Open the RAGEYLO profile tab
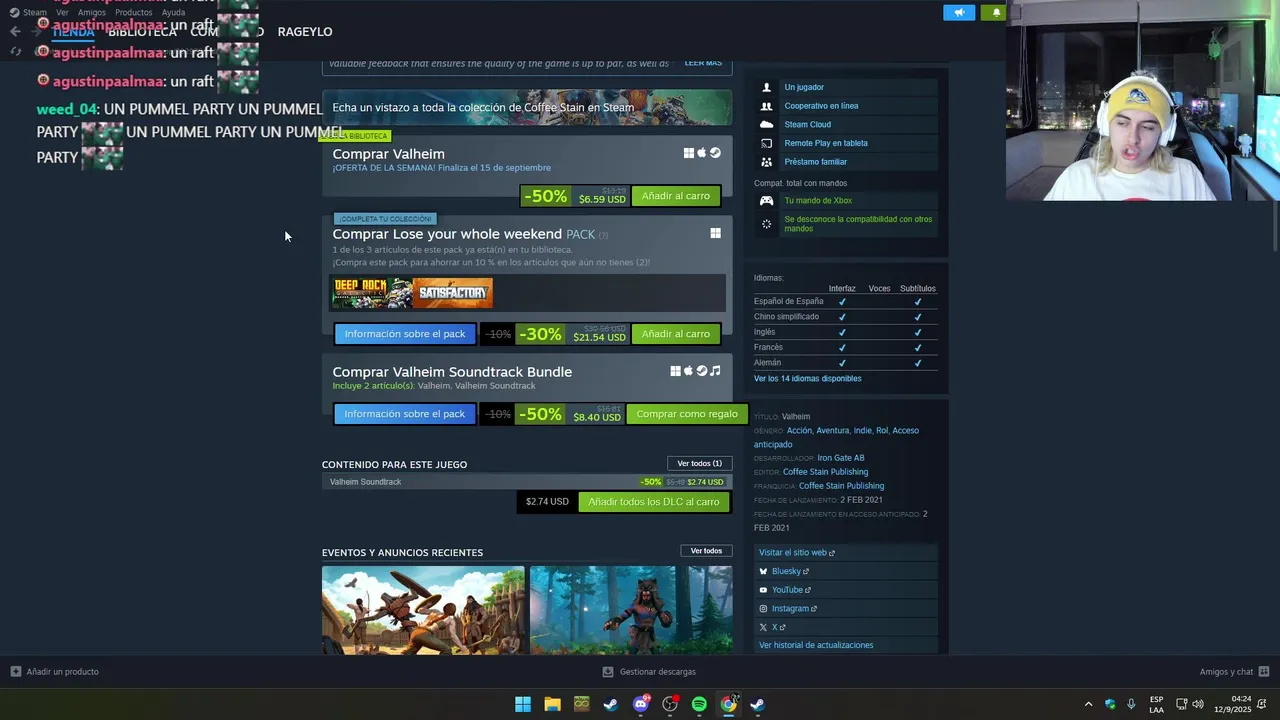The height and width of the screenshot is (720, 1280). pos(305,32)
